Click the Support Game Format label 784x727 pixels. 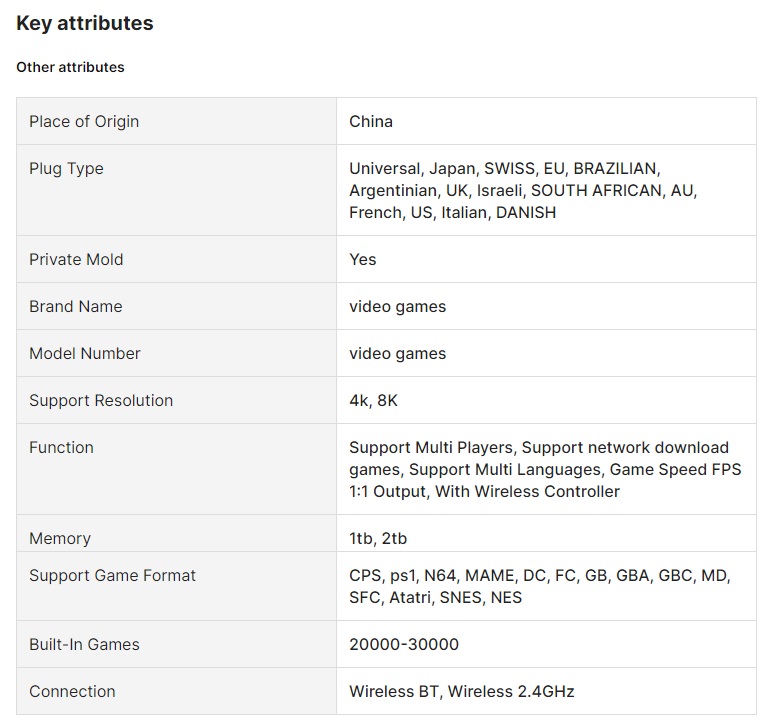(x=113, y=575)
